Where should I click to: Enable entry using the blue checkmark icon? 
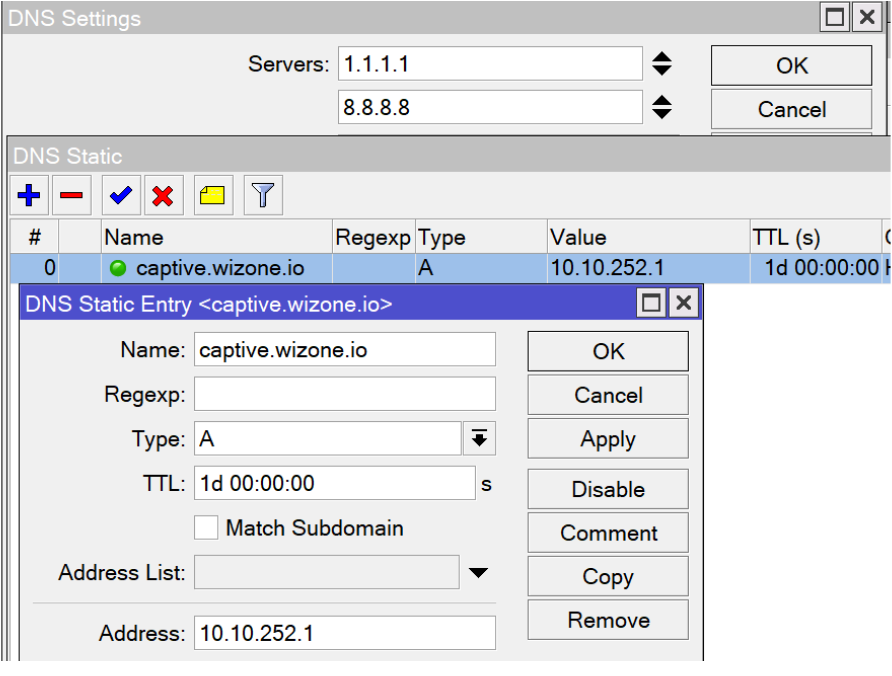tap(120, 194)
